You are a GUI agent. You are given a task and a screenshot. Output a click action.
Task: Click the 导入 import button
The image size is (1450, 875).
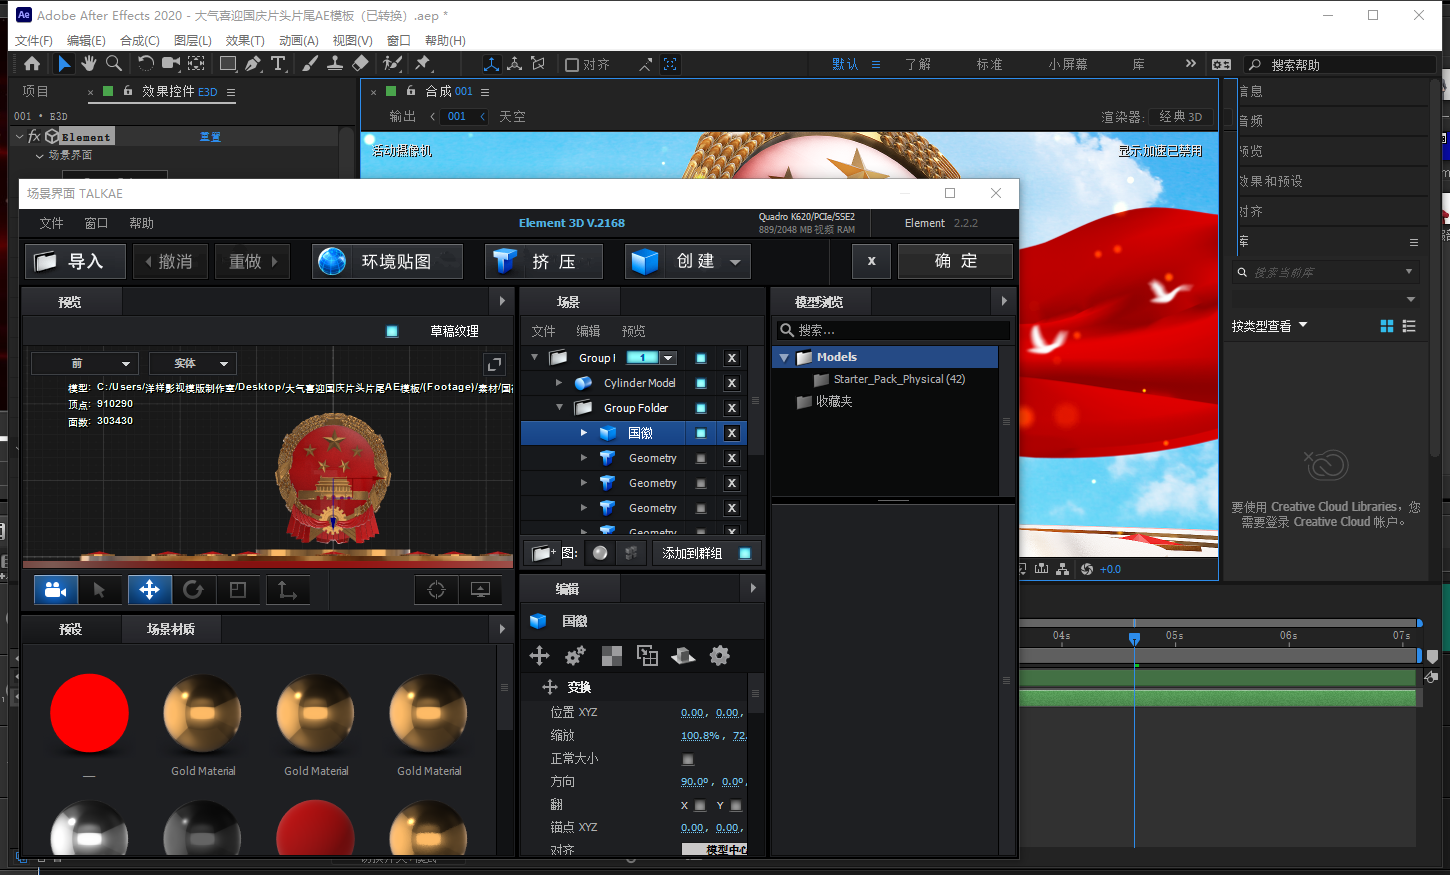click(75, 261)
